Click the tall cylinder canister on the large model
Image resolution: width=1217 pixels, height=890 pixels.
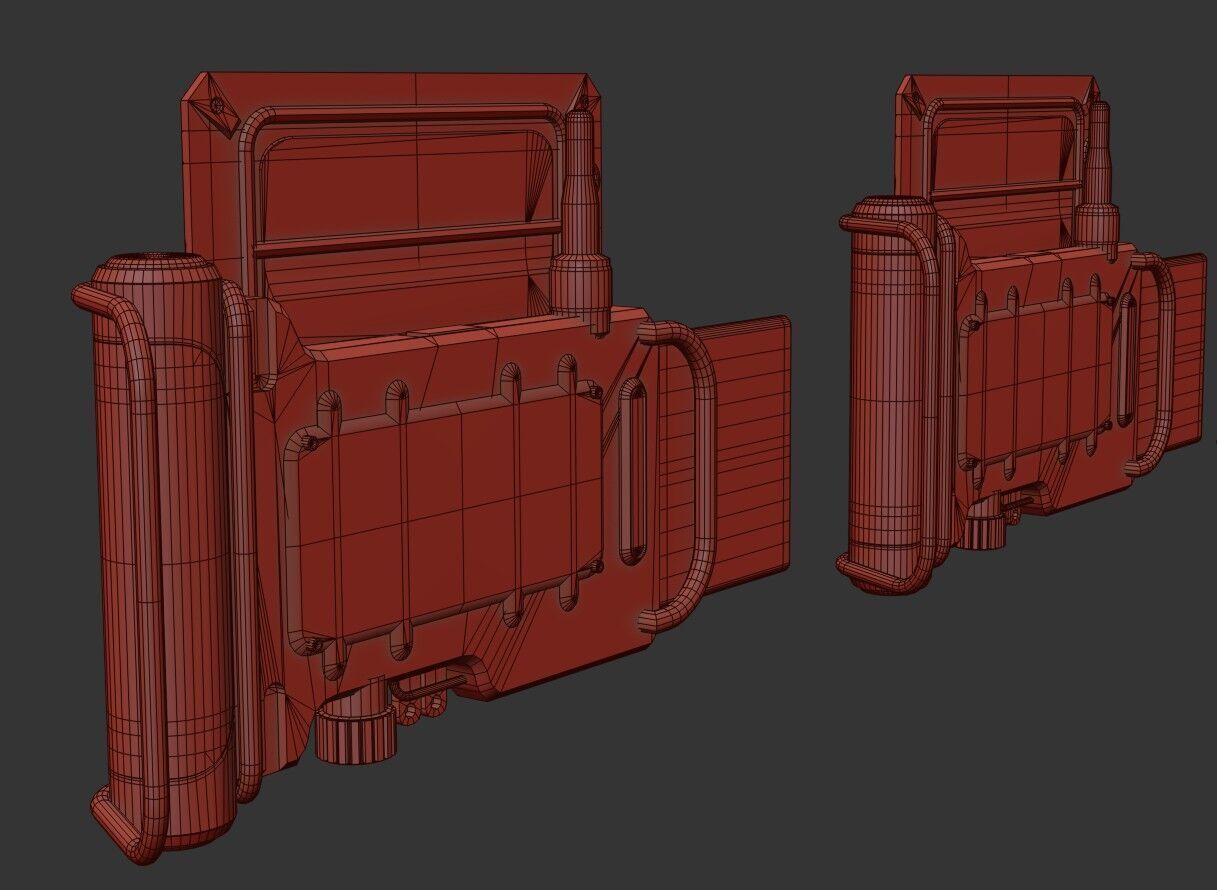(165, 550)
